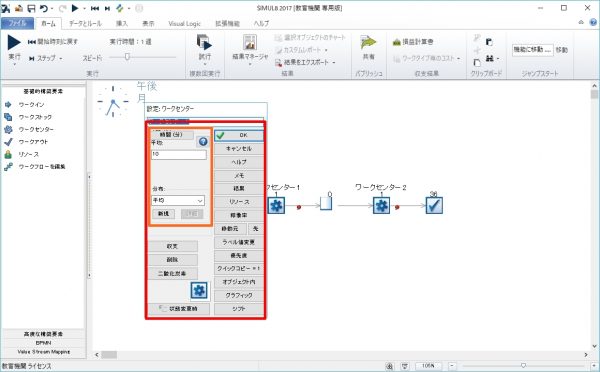Click the 新規 button under distribution
Screen dimensions: 600x372
point(163,214)
